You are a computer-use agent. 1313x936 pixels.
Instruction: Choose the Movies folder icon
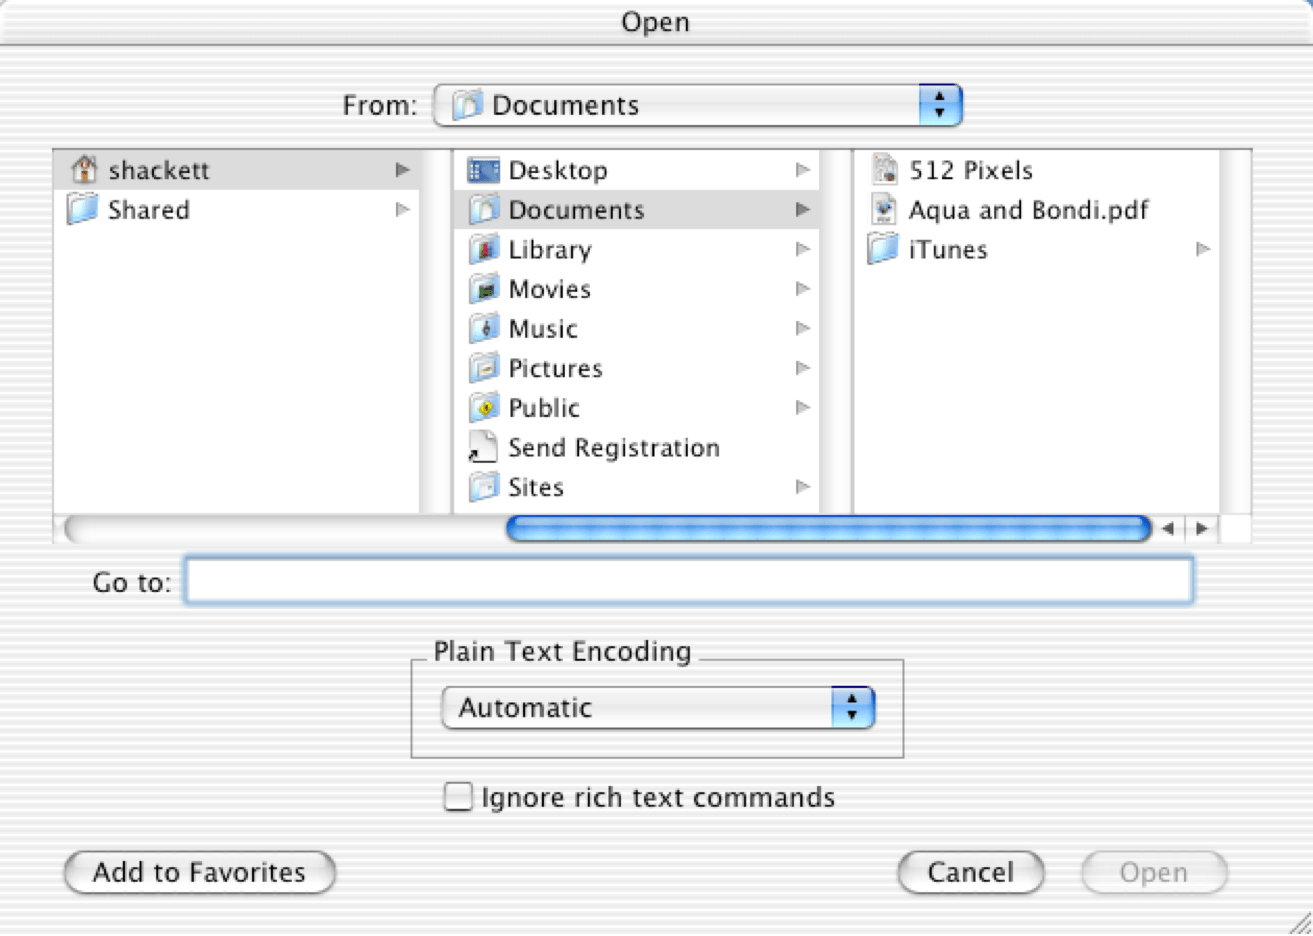click(x=484, y=289)
